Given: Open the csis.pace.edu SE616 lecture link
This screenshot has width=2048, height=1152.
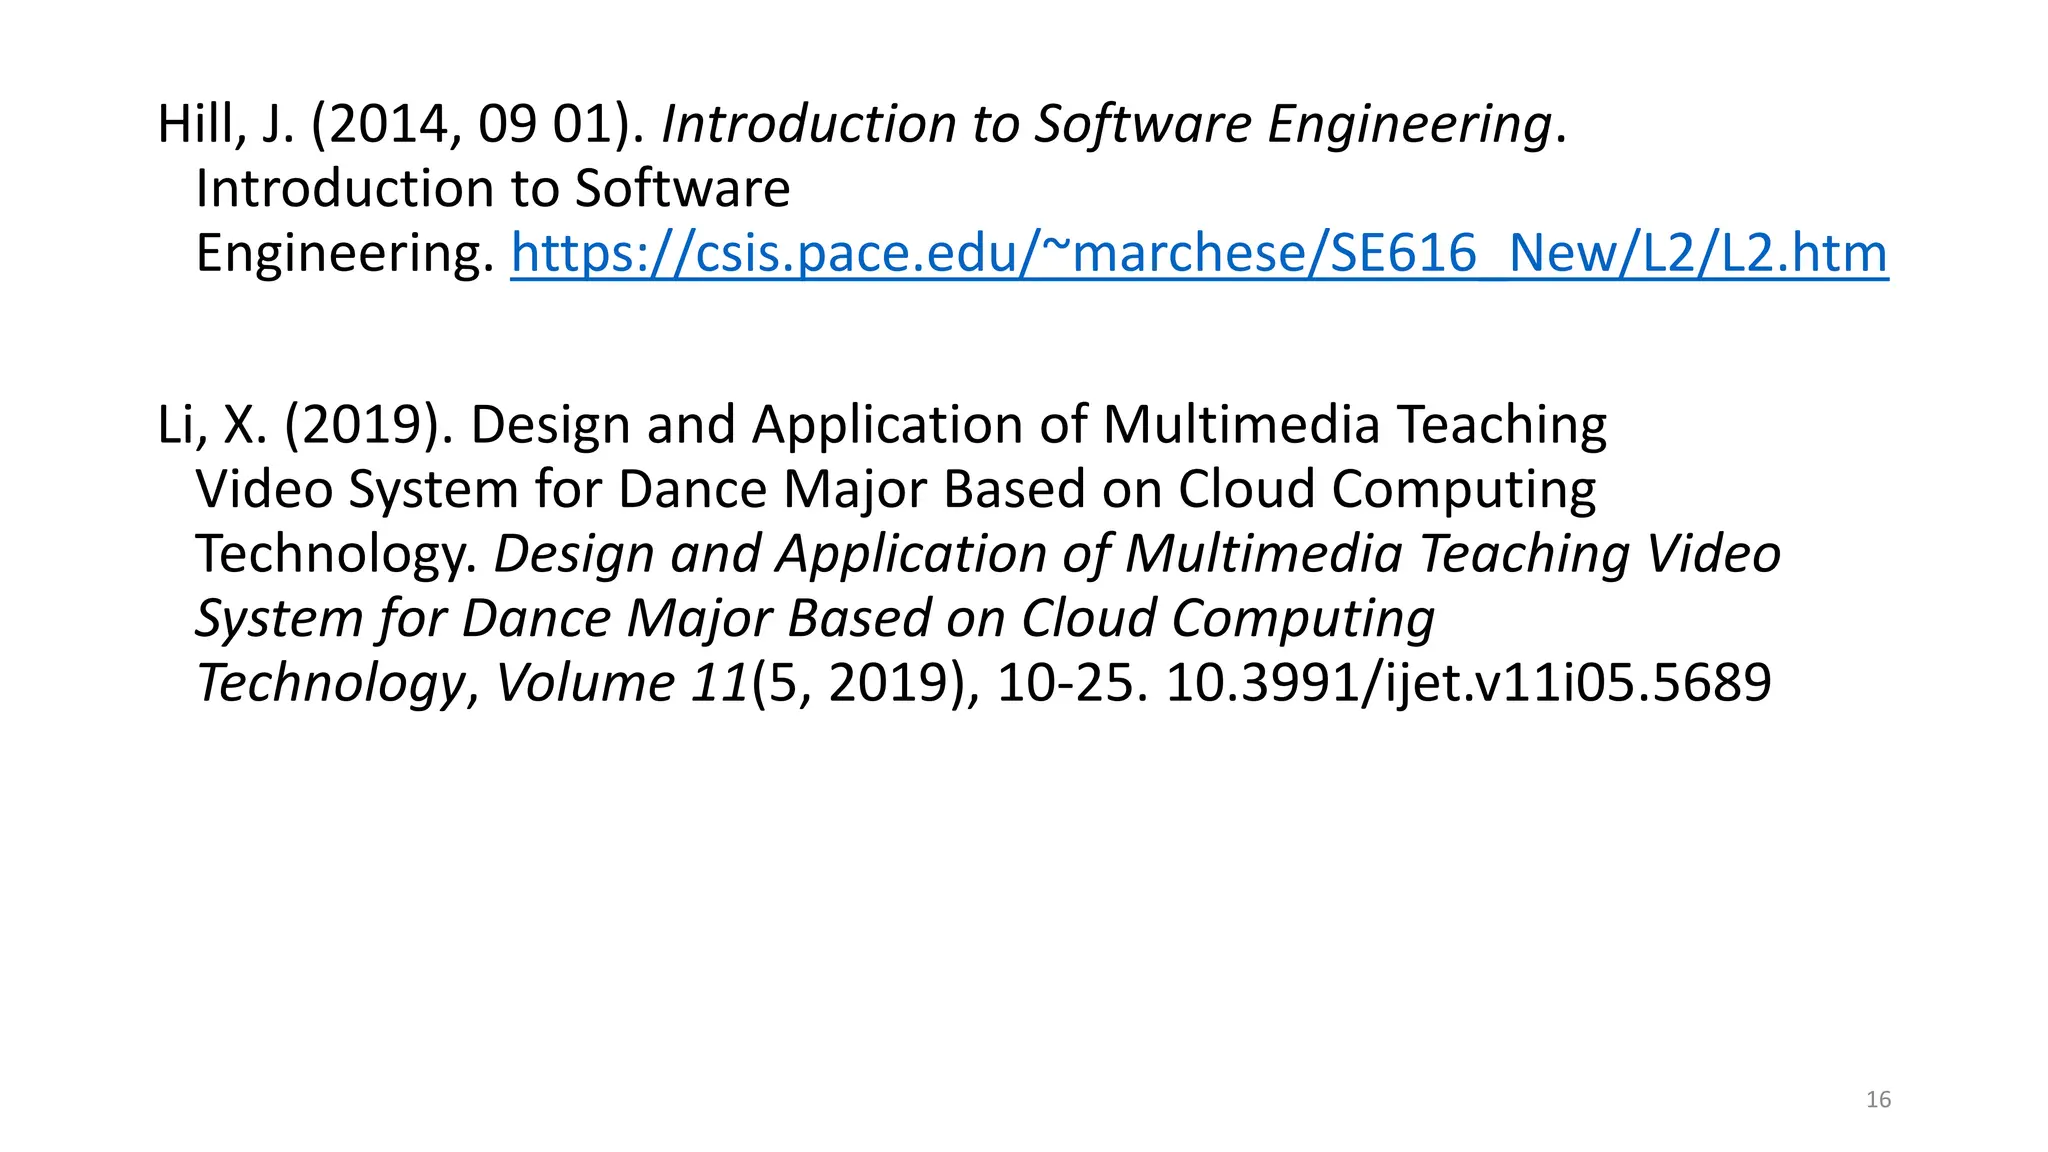Looking at the screenshot, I should (x=1199, y=252).
